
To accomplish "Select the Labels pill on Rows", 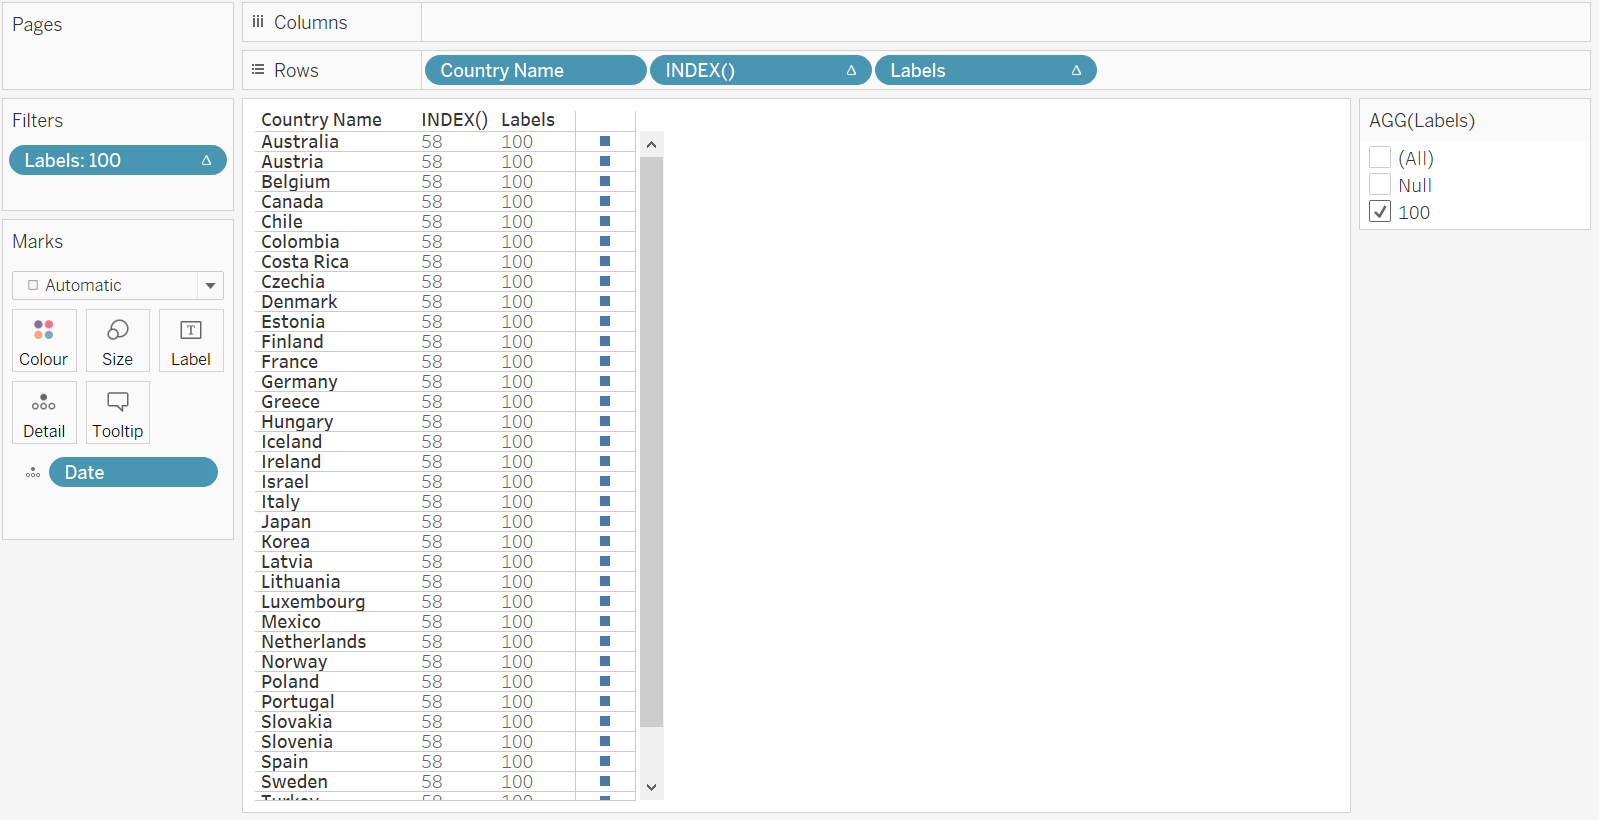I will pos(985,70).
